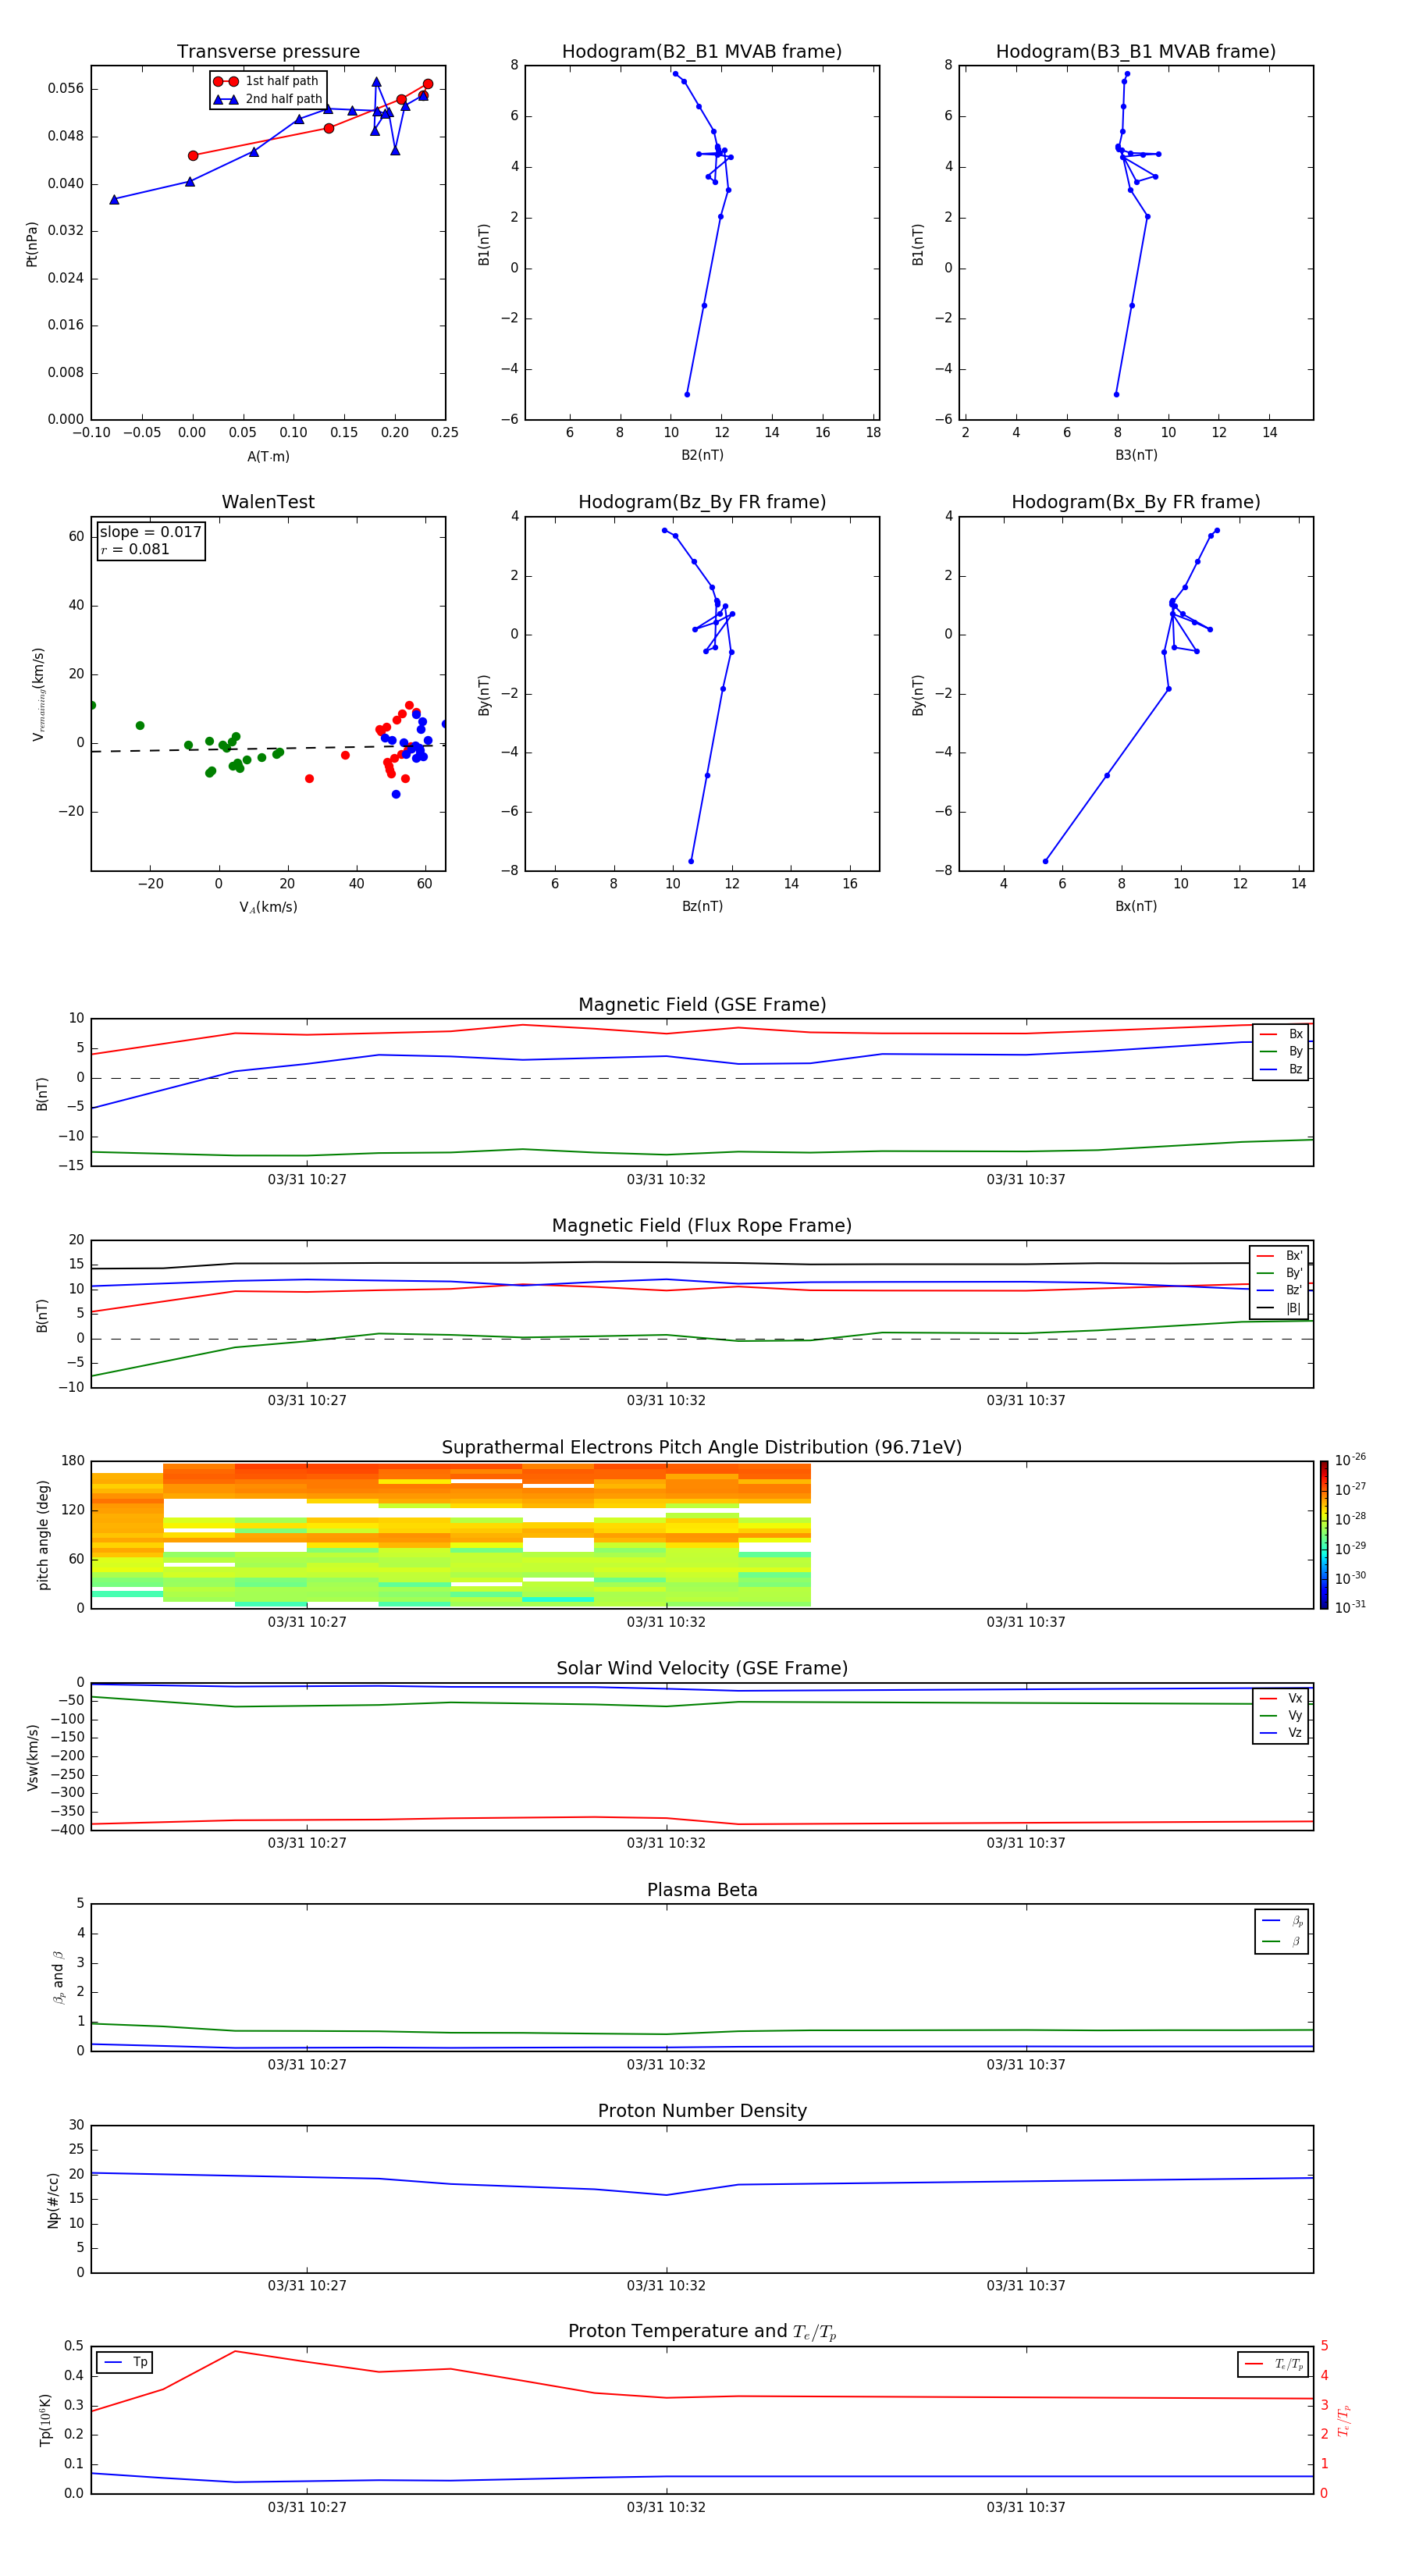Click the Bx' legend entry in flux rope plot
This screenshot has height=2576, width=1405.
coord(1279,1256)
